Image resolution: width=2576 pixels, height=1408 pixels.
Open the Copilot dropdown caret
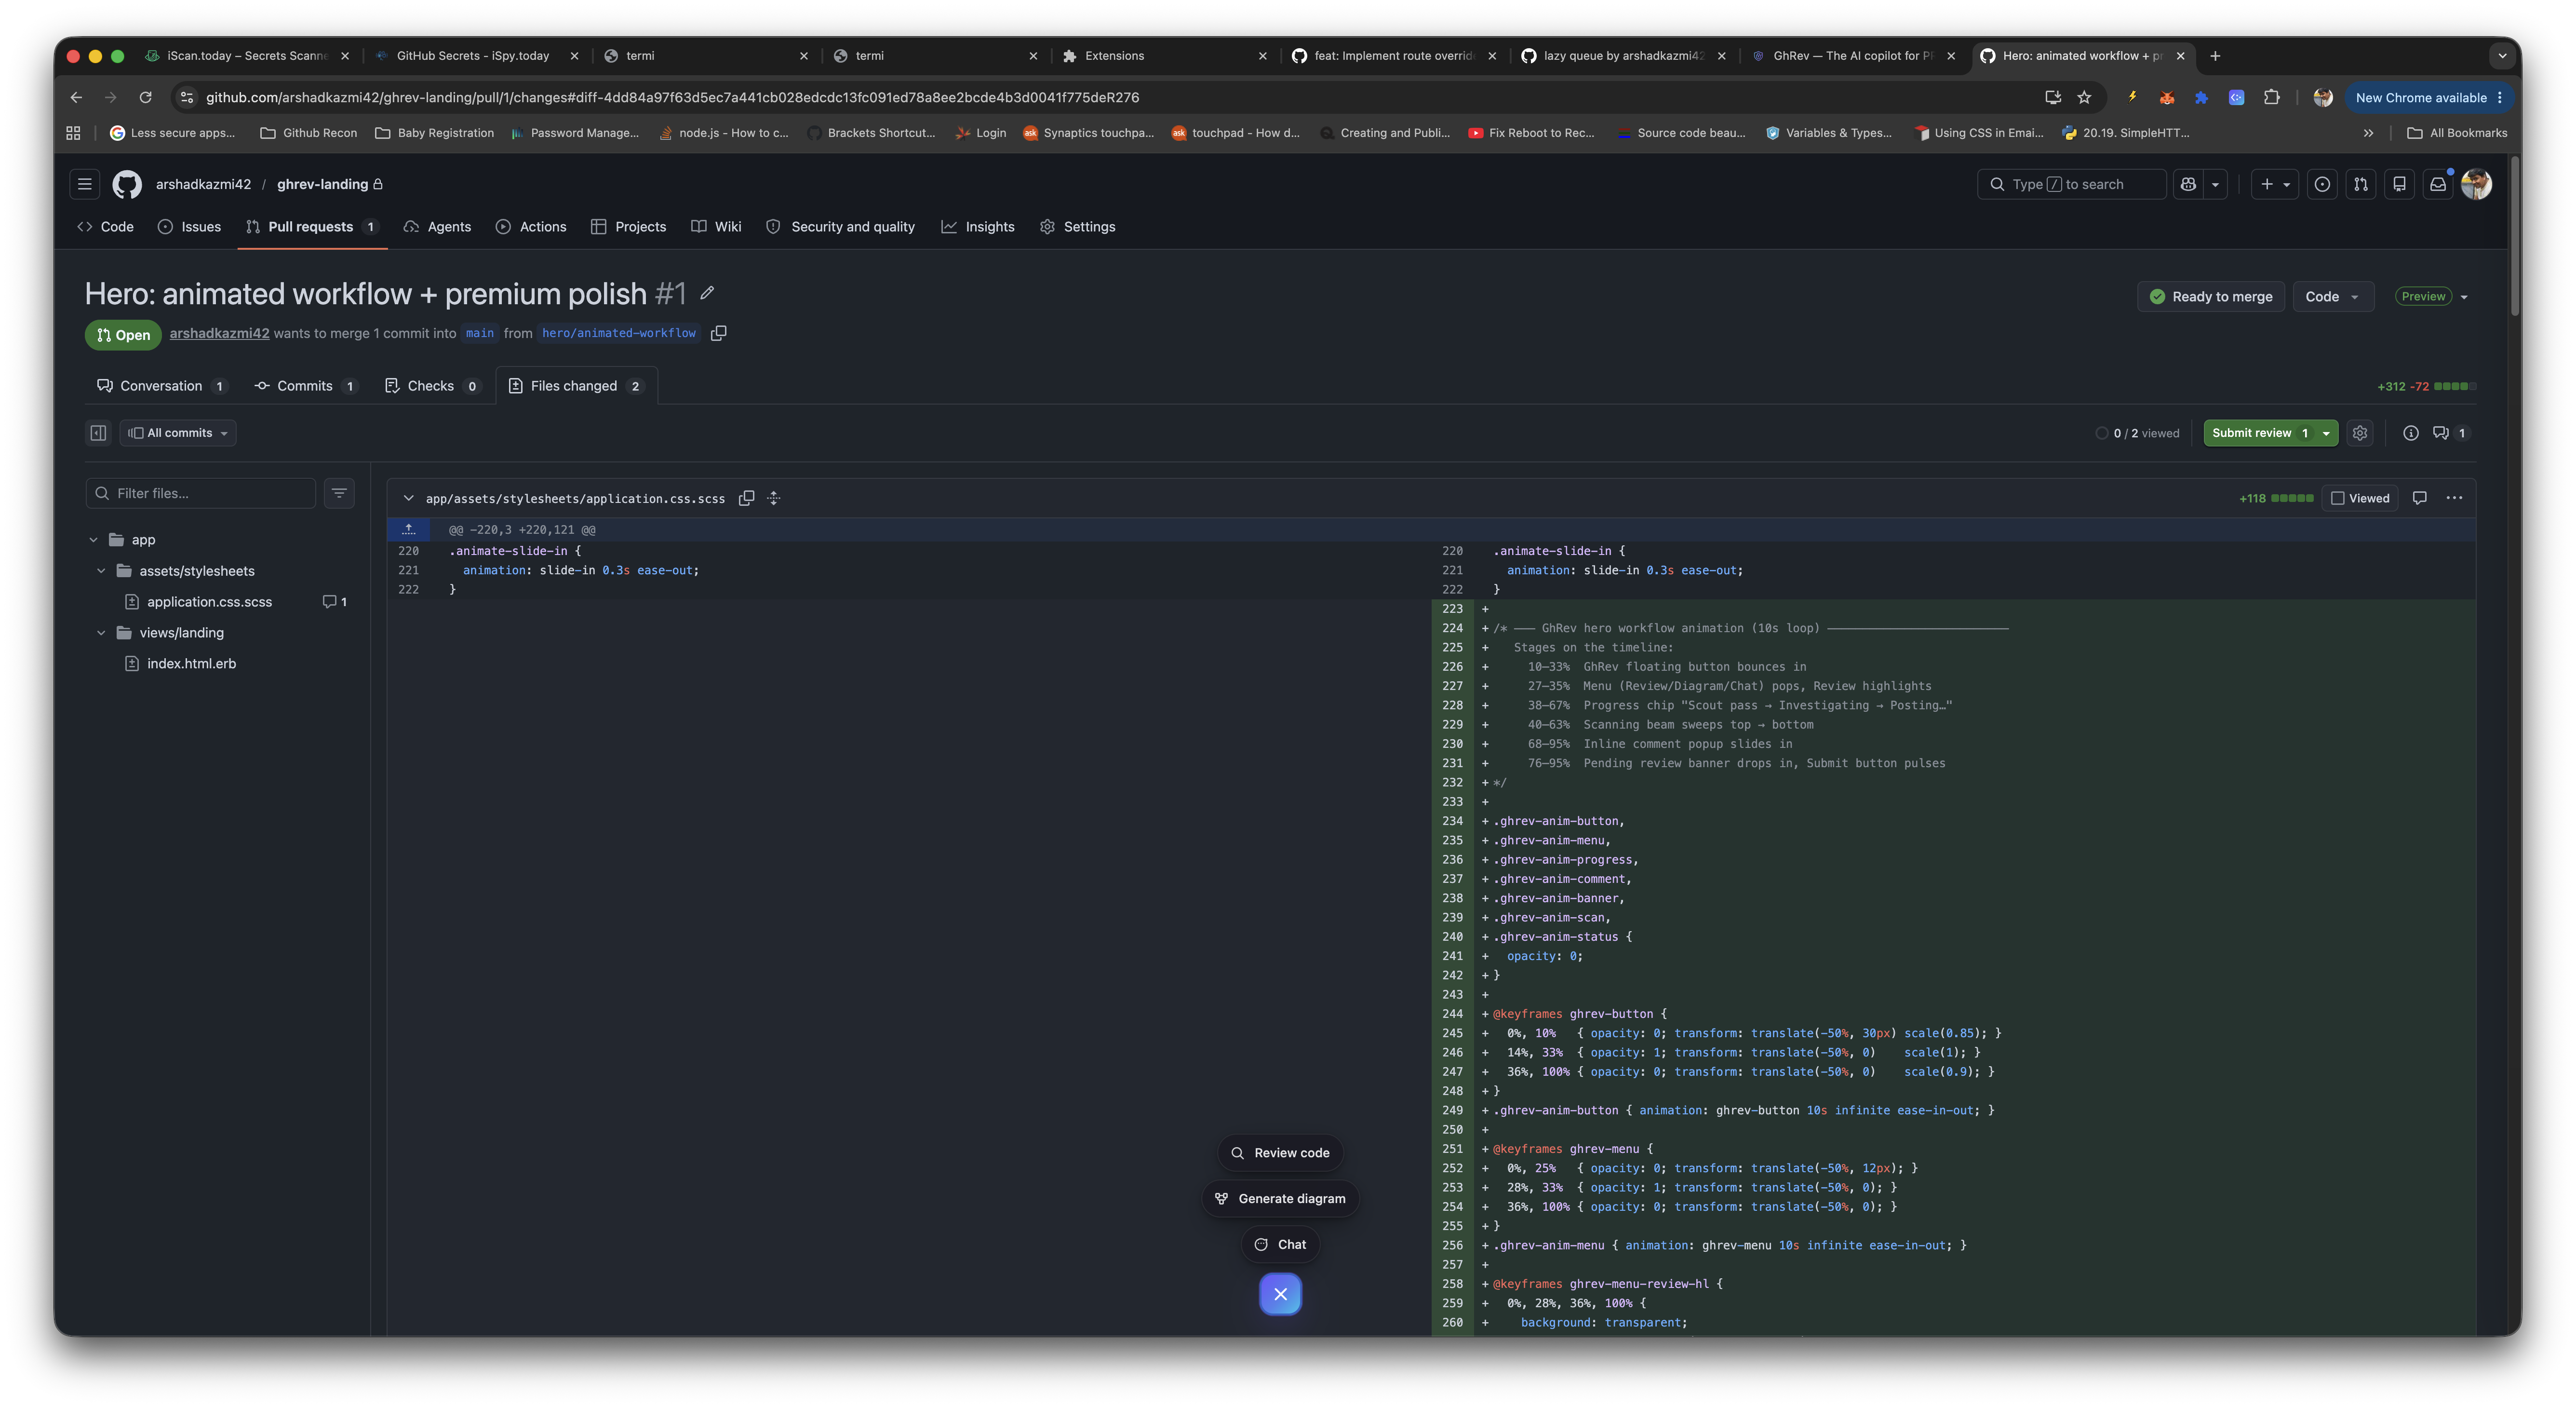coord(2215,184)
